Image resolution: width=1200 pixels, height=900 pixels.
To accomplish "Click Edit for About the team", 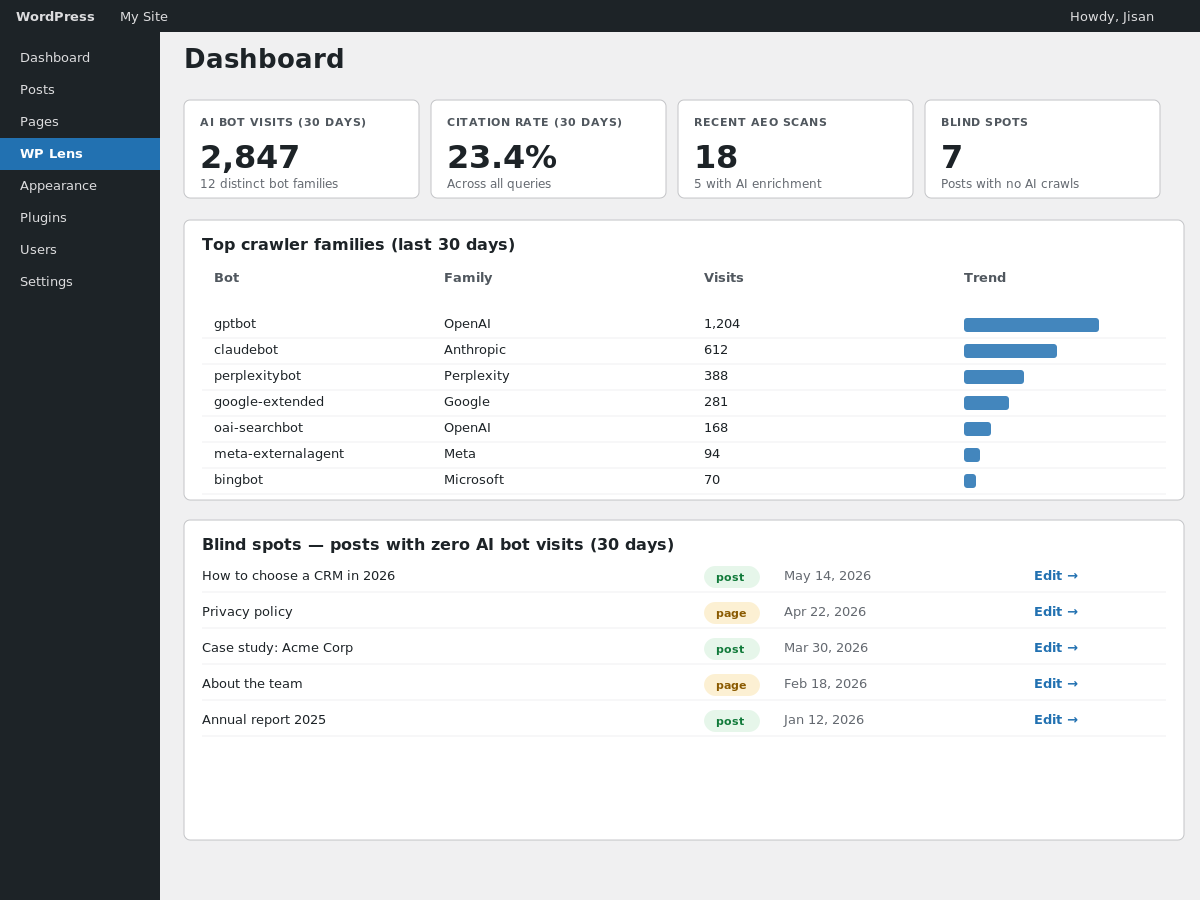I will coord(1056,684).
